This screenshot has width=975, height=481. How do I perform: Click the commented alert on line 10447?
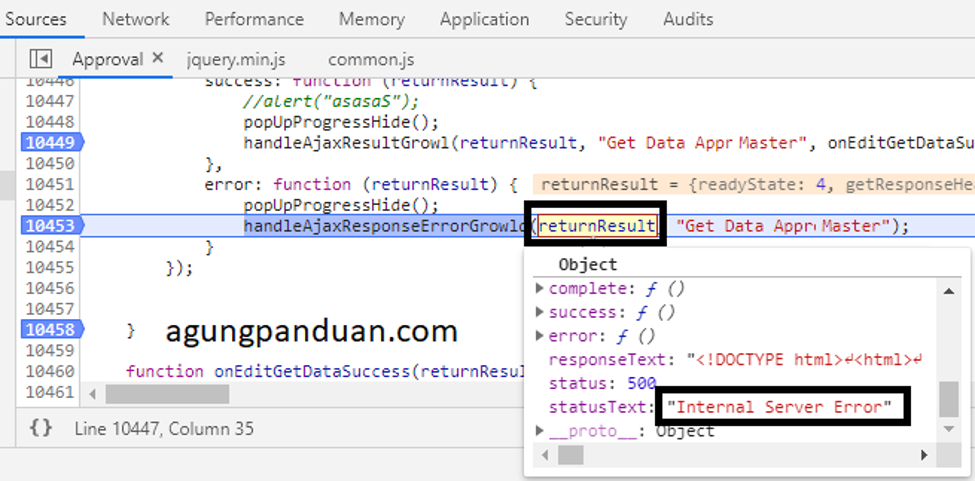coord(331,101)
